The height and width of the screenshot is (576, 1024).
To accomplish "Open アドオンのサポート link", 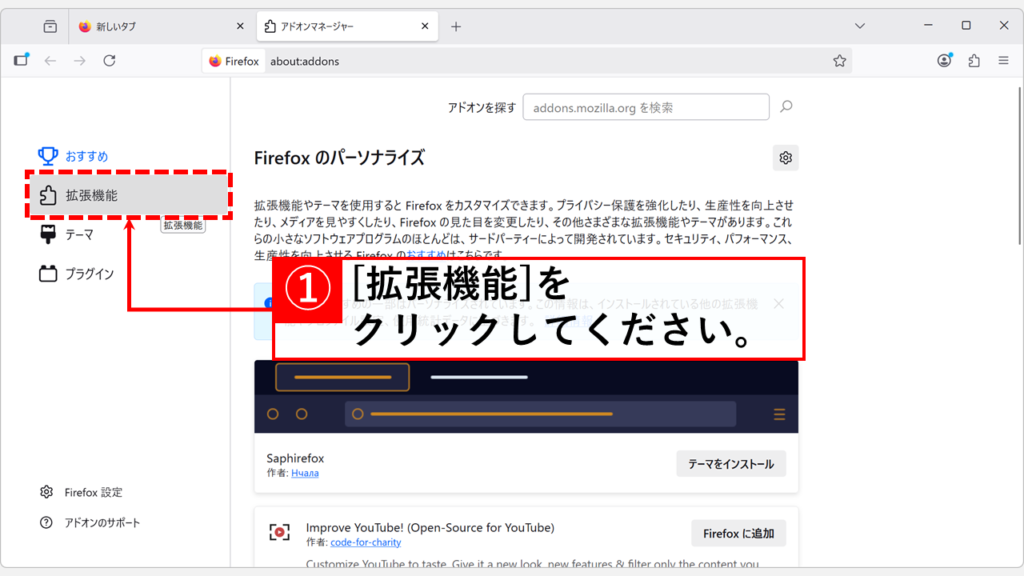I will pos(102,523).
